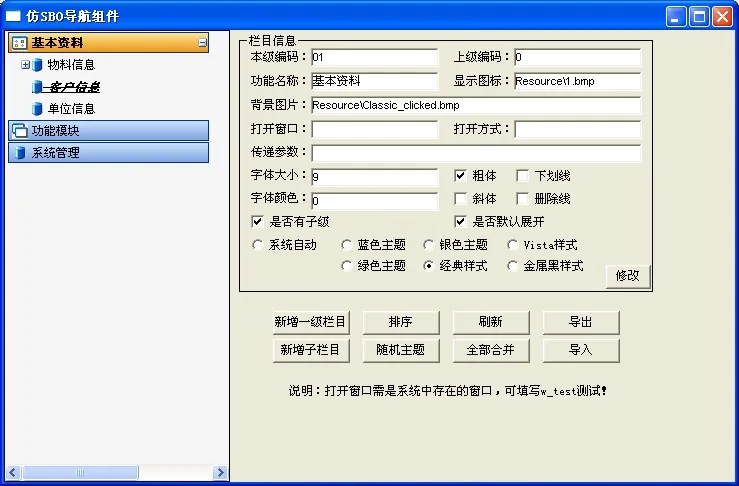Screen dimensions: 739x486
Task: Select the 金属黑样式 radio option
Action: [x=513, y=266]
